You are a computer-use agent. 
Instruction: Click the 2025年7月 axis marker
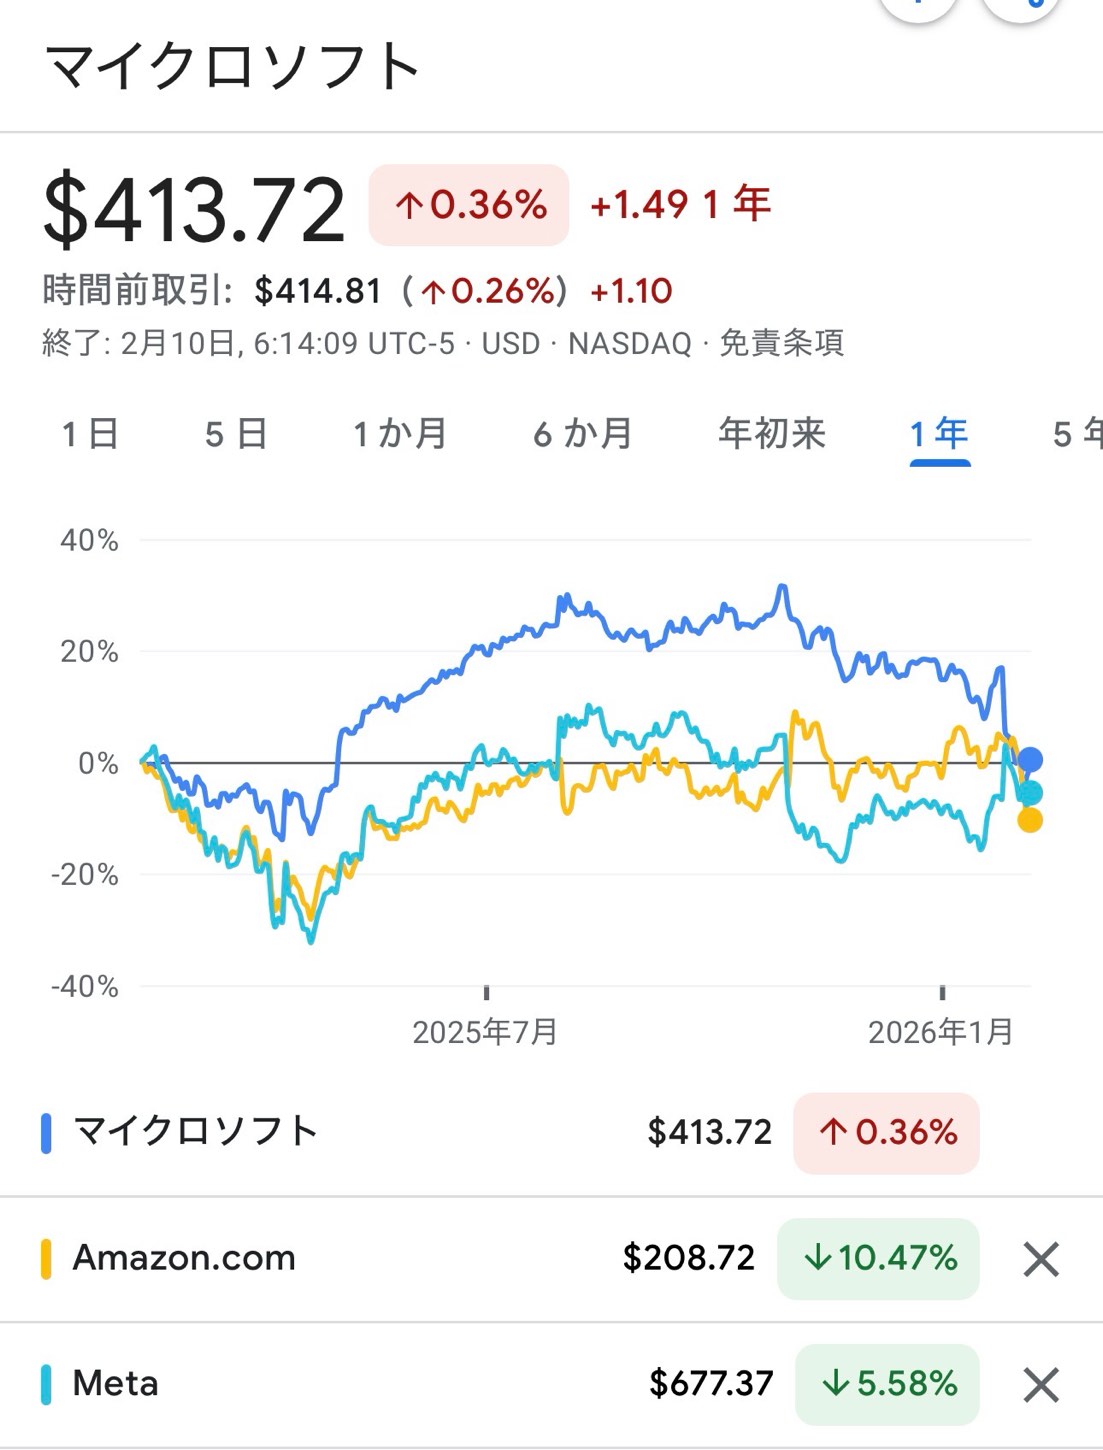(485, 1032)
